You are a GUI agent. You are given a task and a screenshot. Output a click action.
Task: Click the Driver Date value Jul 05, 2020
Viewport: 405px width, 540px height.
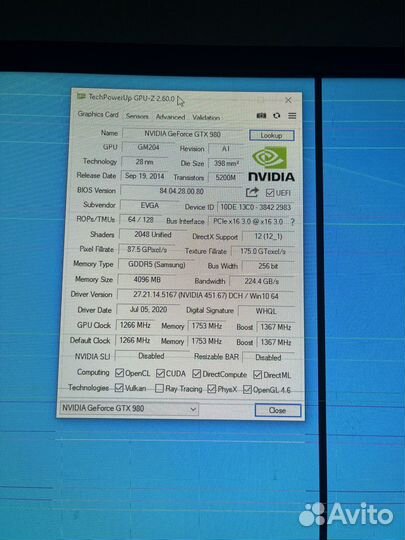click(x=148, y=310)
